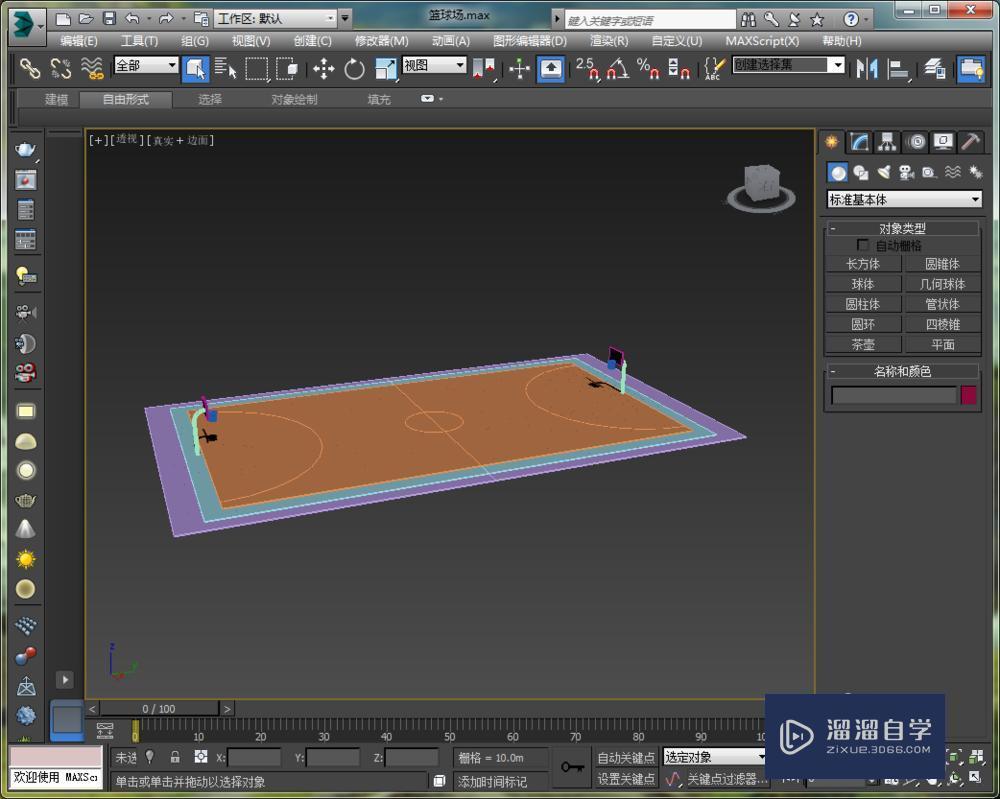Open the Utilities panel hammer icon
Image resolution: width=1000 pixels, height=799 pixels.
(970, 142)
